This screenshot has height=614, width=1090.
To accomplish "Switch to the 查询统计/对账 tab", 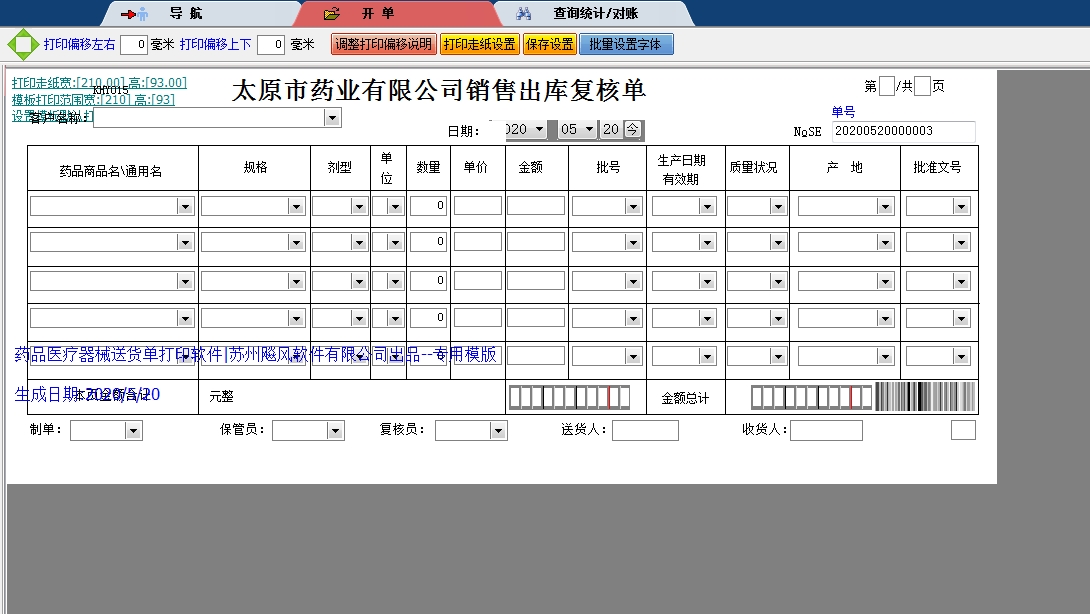I will [595, 14].
